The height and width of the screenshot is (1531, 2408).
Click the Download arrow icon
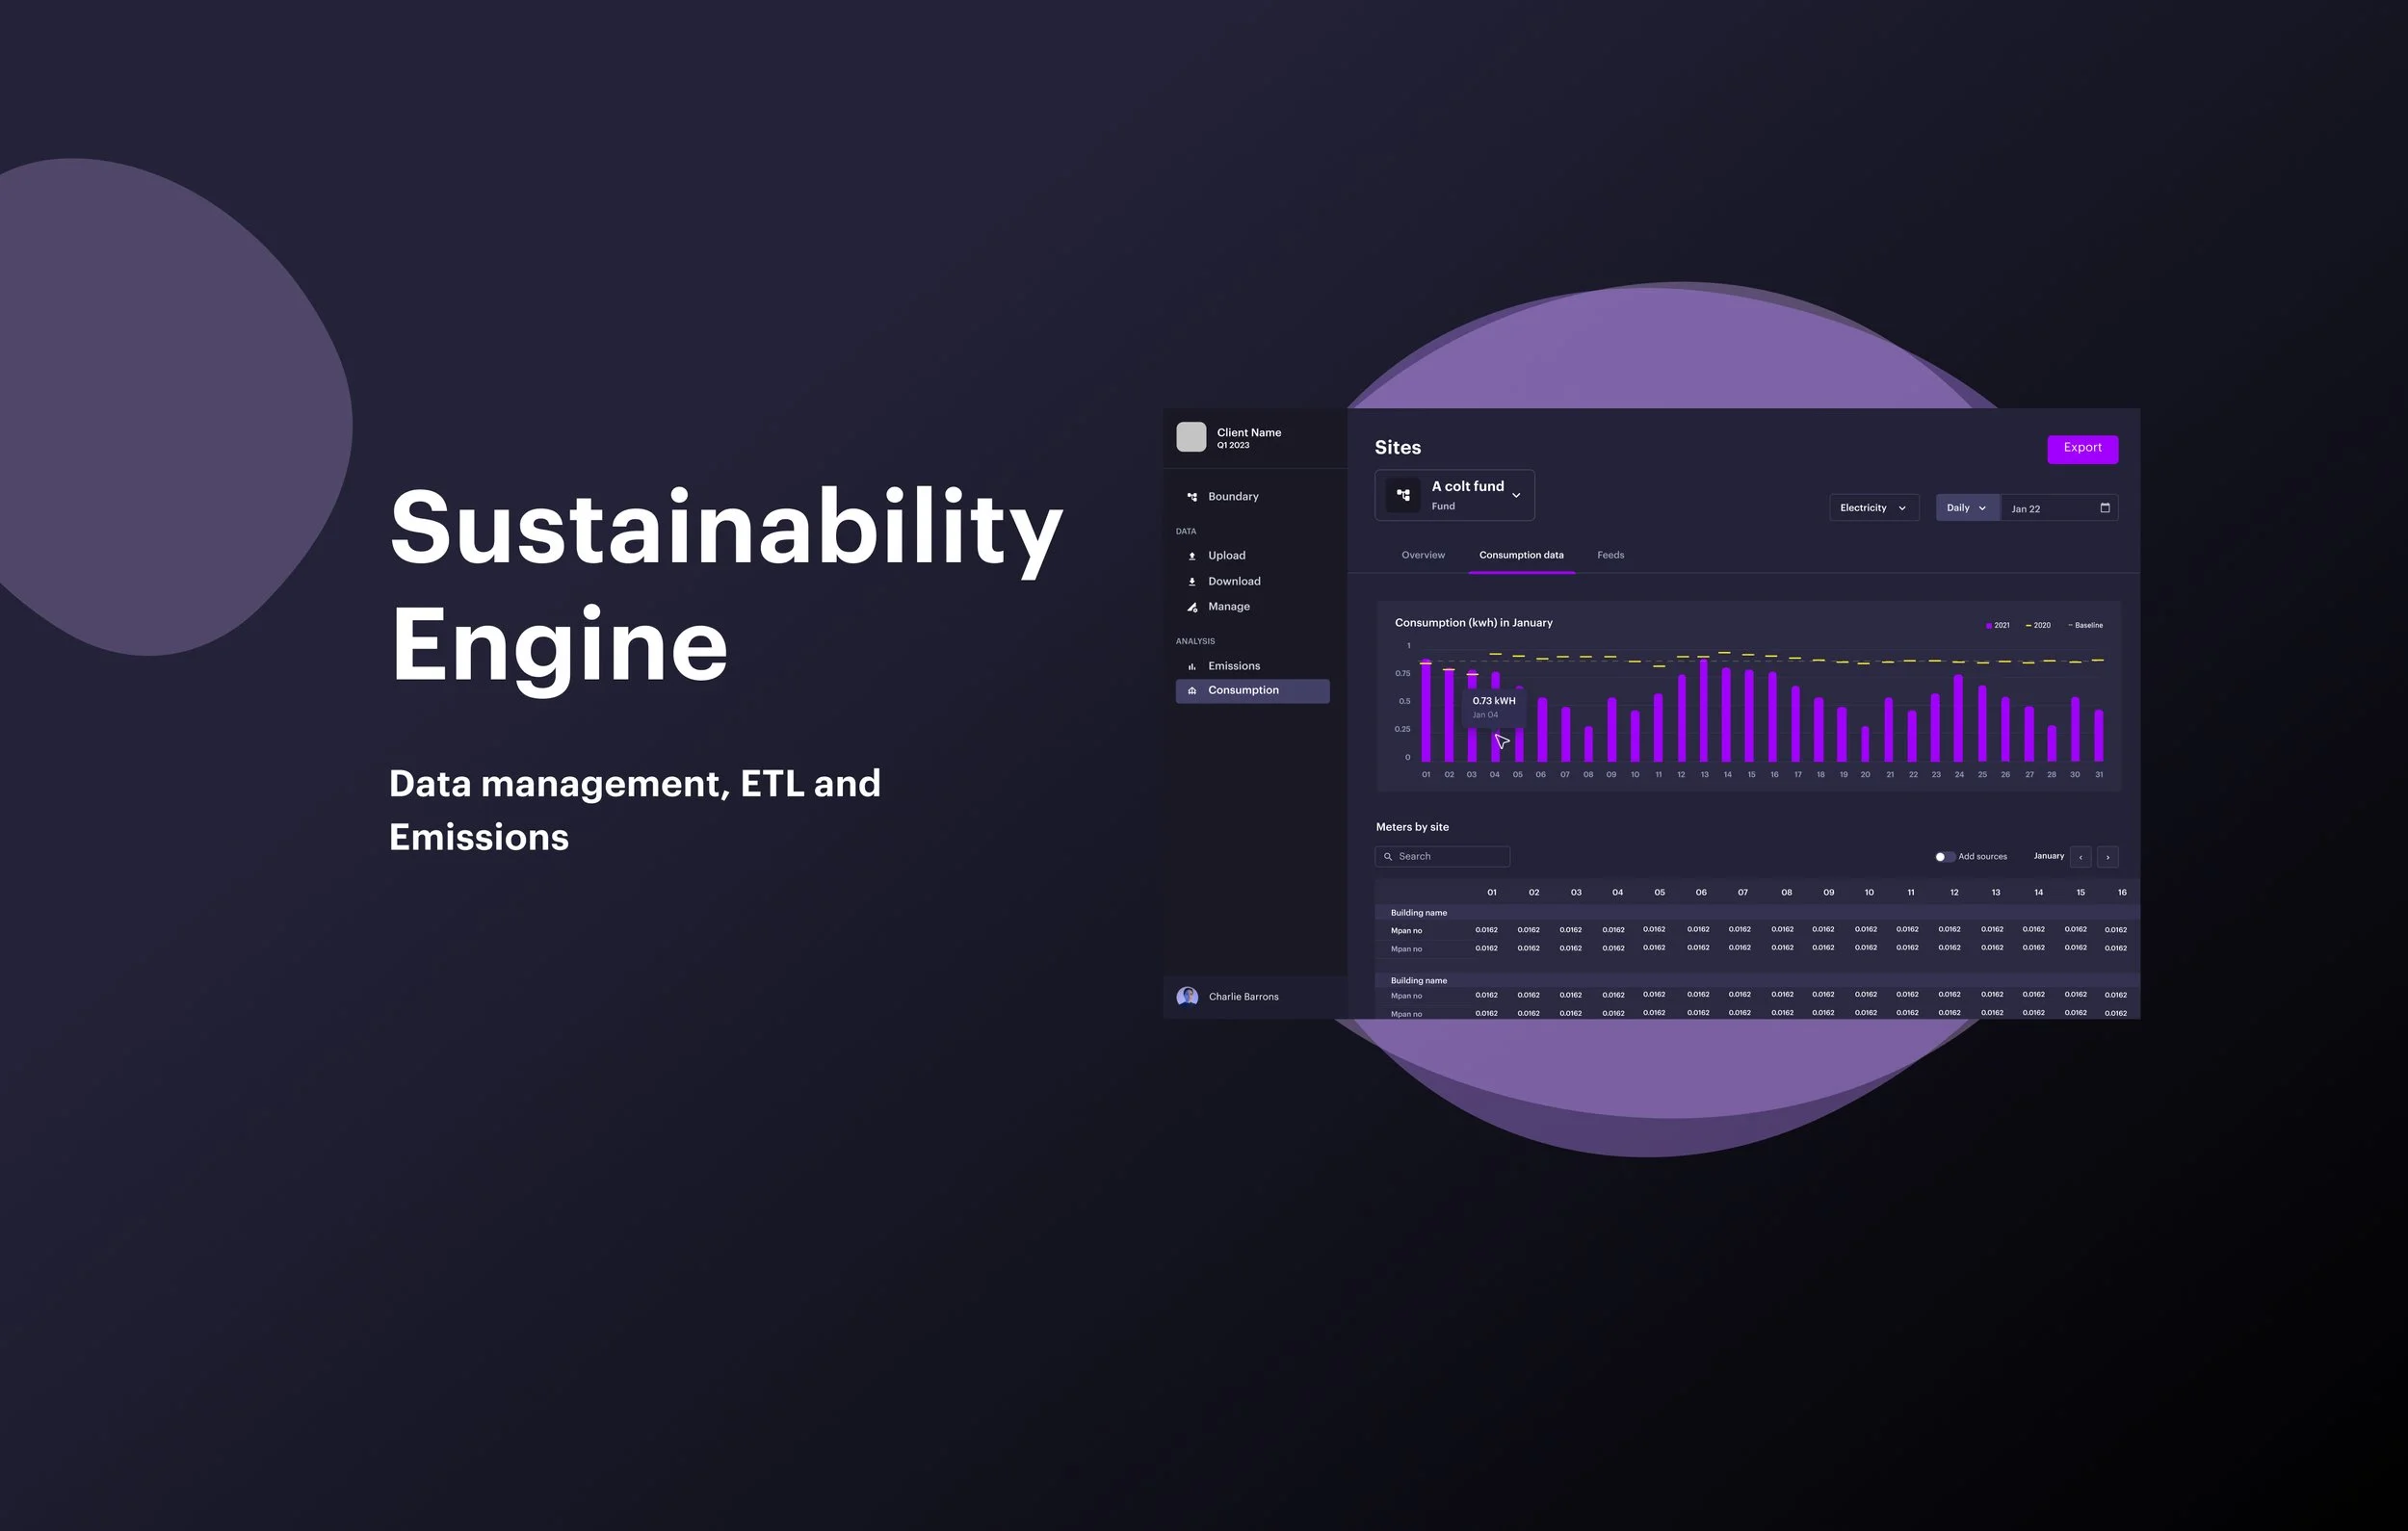1192,582
